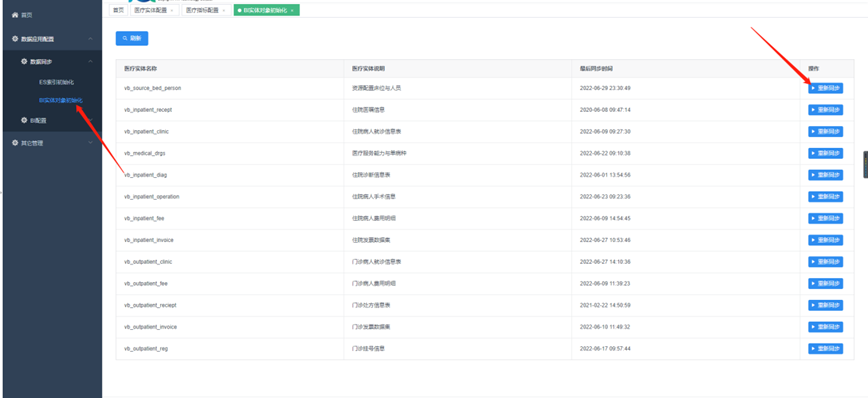
Task: Select the vb_inpatient_recept name cell
Action: click(x=230, y=110)
